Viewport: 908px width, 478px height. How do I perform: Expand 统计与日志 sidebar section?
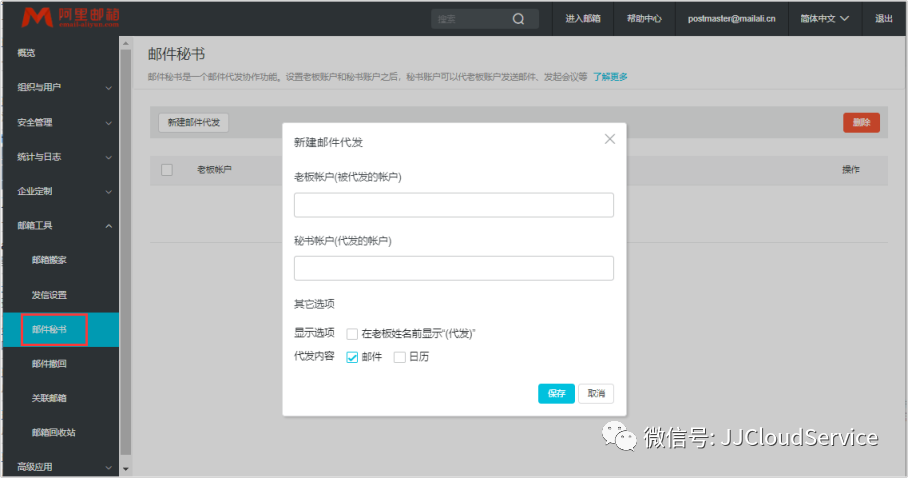click(61, 156)
